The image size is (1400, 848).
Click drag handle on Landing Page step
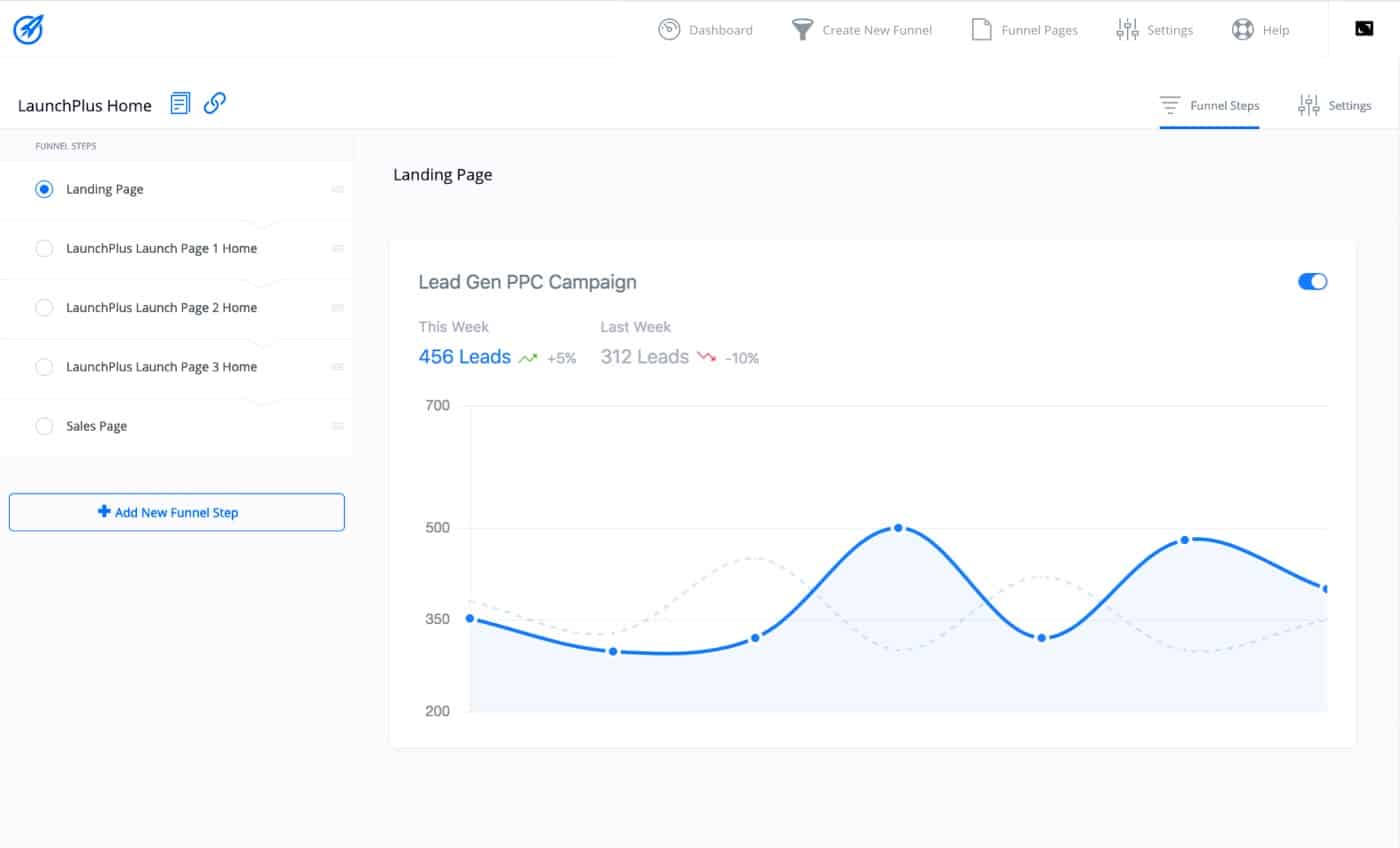337,189
